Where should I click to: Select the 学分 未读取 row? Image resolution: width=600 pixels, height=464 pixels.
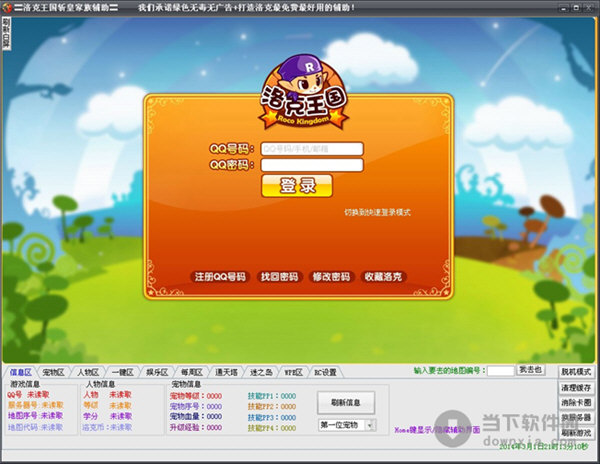(x=108, y=416)
